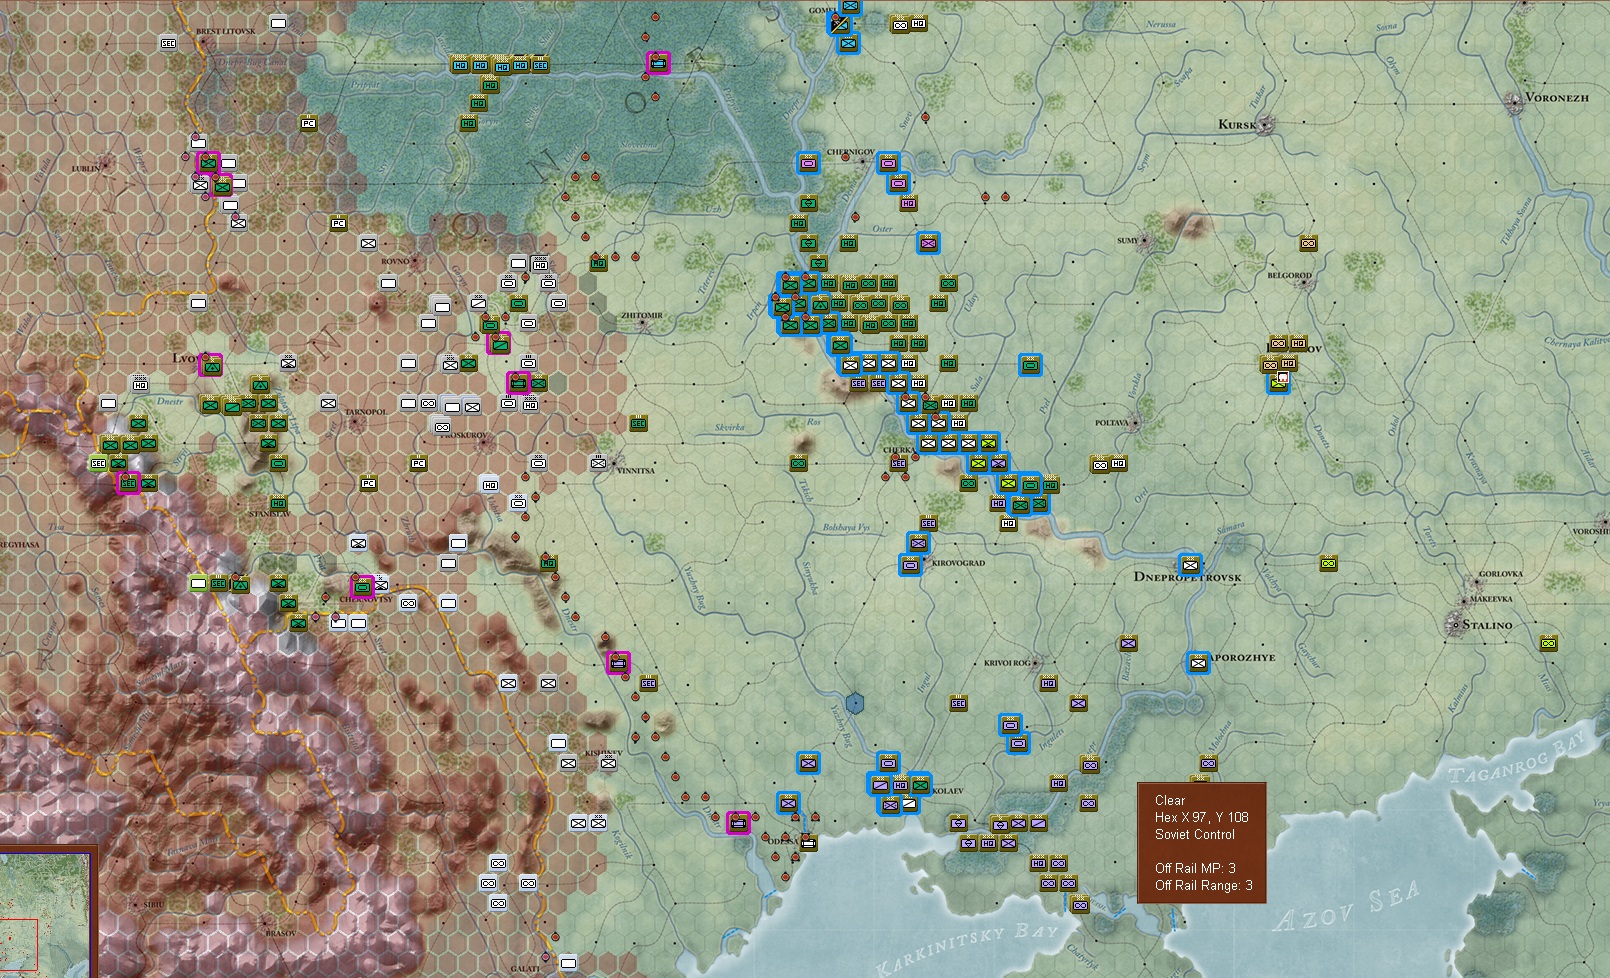
Task: Select the green HQ counter north of Zhitomir
Action: click(598, 263)
